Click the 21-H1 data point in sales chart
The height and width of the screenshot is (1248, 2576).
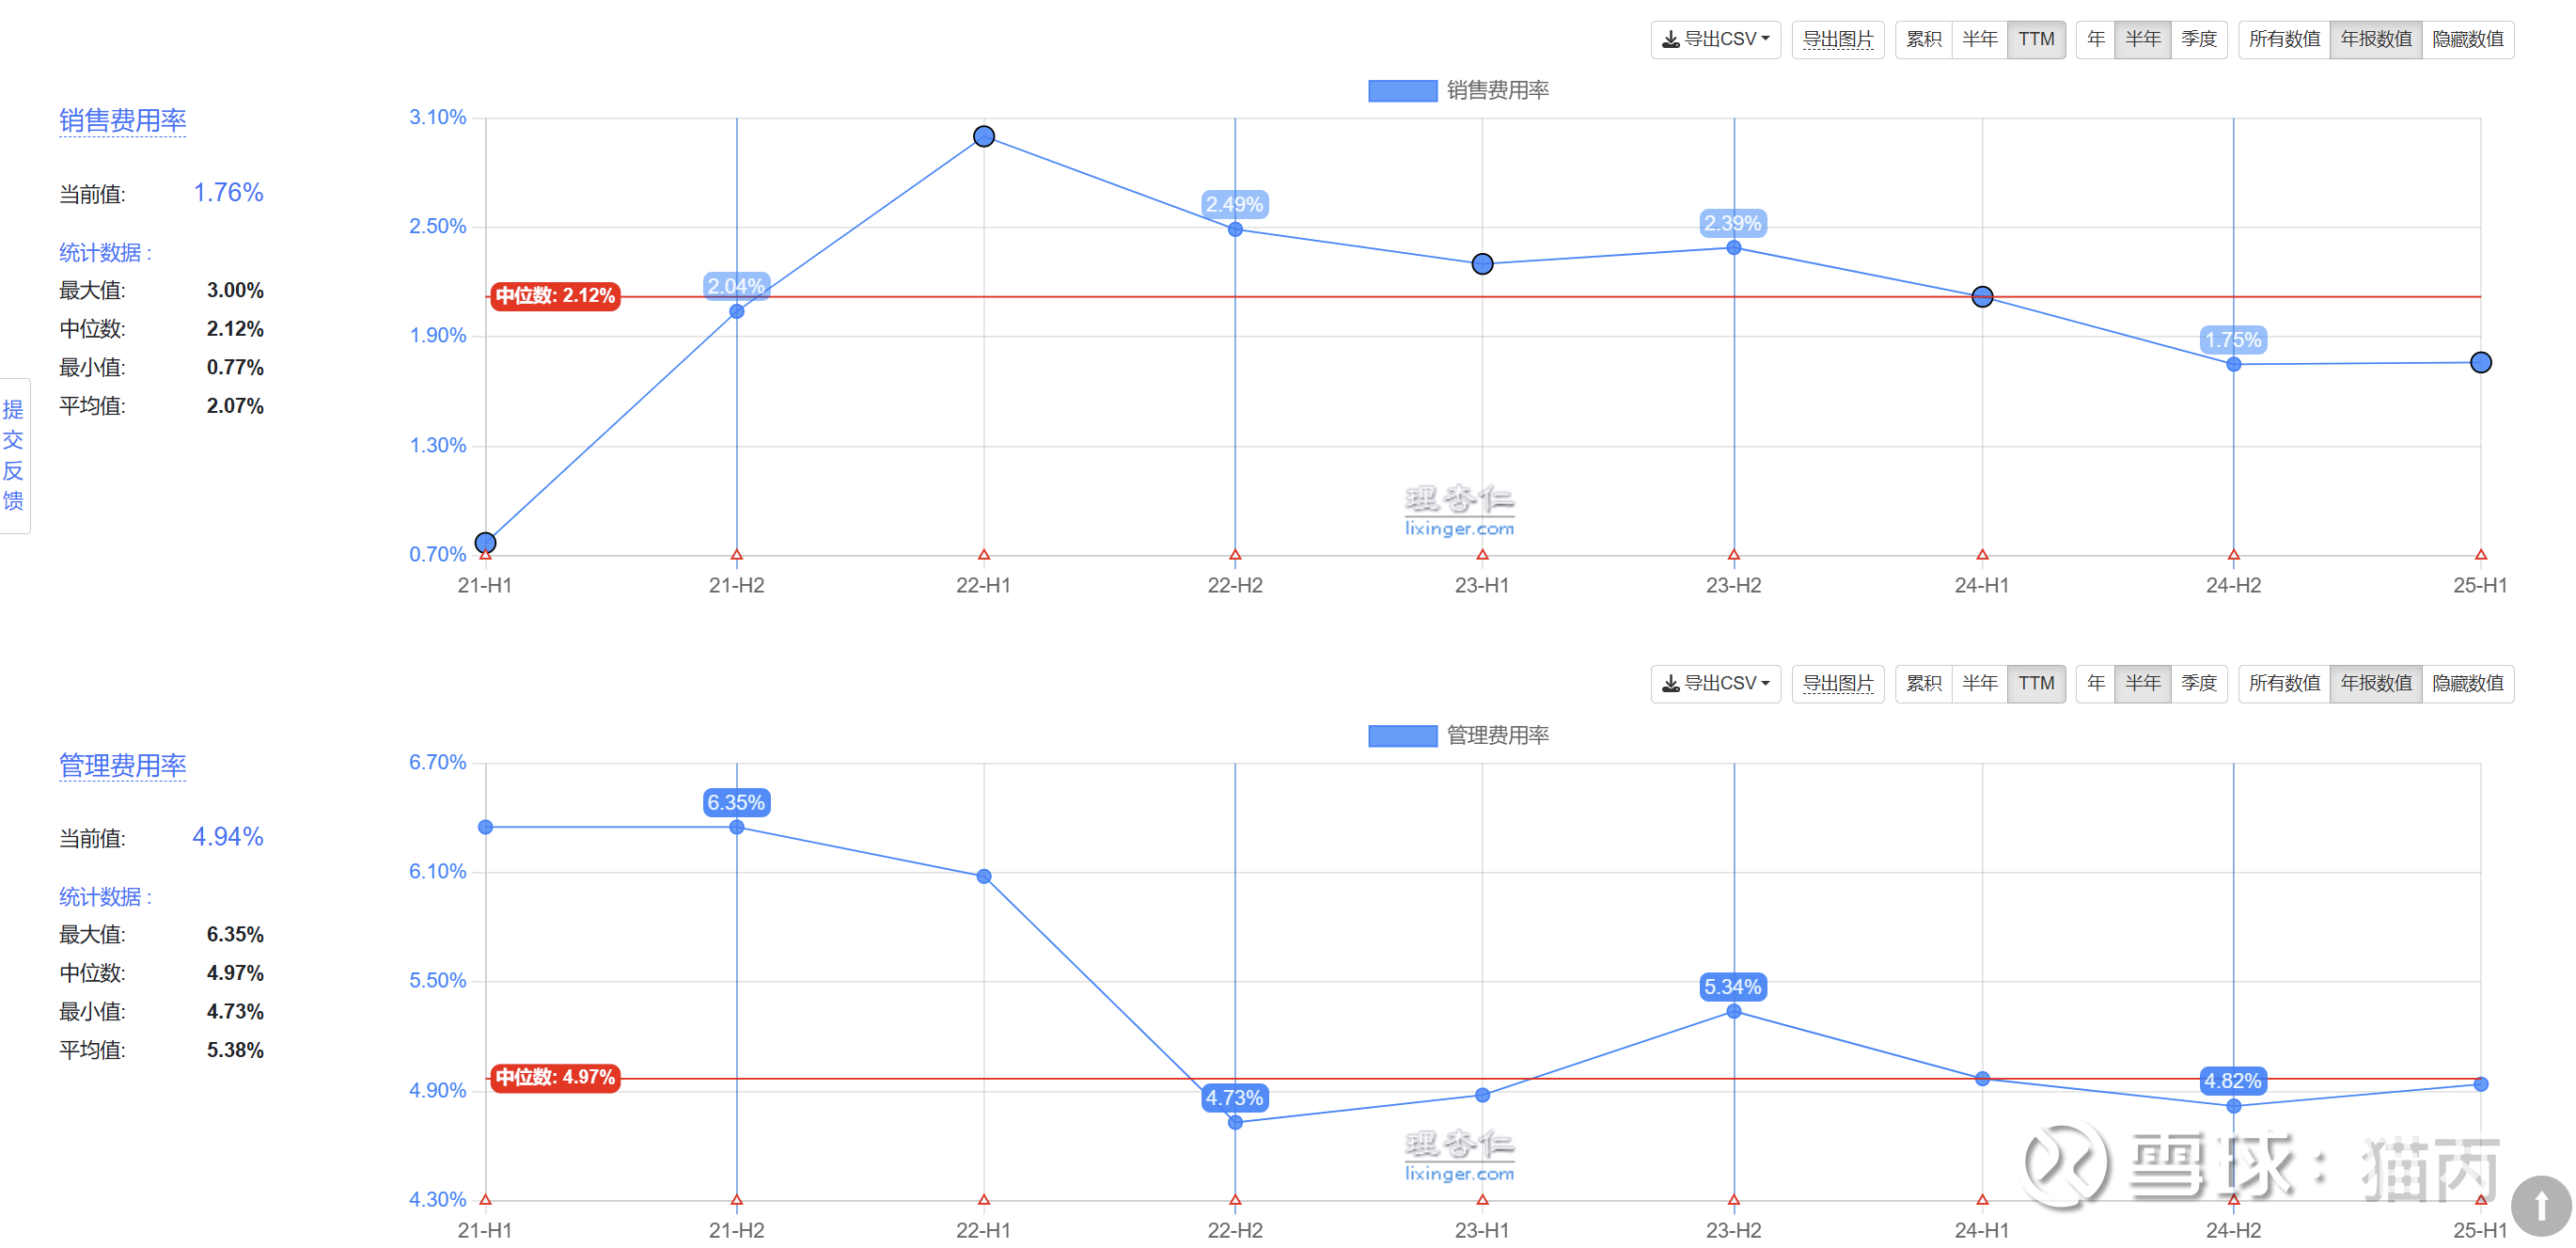coord(486,543)
